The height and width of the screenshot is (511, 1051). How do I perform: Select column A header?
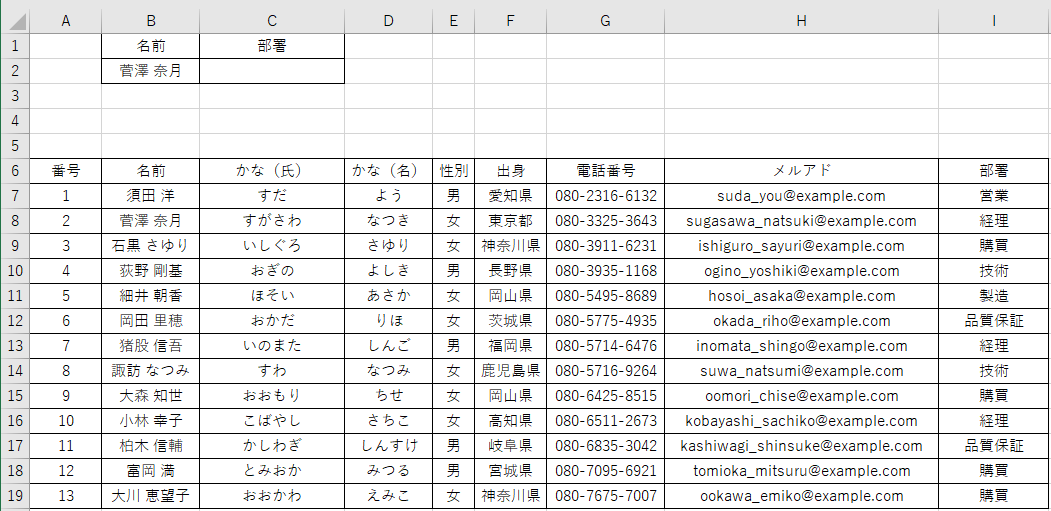point(66,21)
